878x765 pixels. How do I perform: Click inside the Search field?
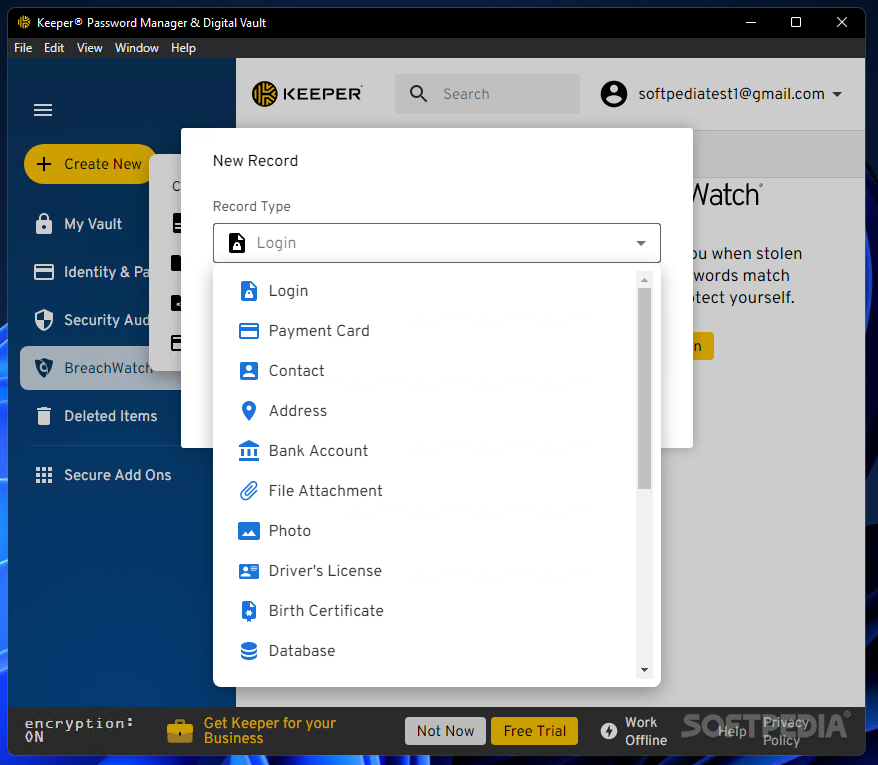pyautogui.click(x=487, y=94)
